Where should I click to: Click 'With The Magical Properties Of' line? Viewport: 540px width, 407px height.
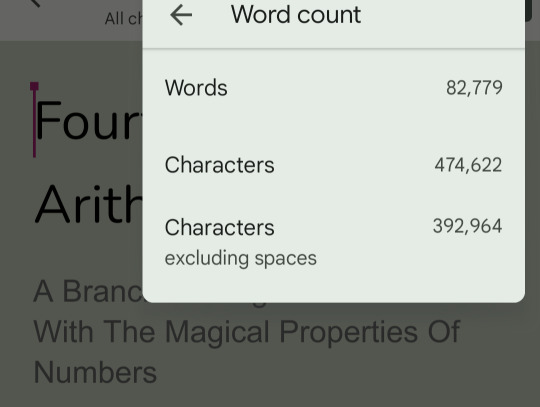[x=247, y=332]
